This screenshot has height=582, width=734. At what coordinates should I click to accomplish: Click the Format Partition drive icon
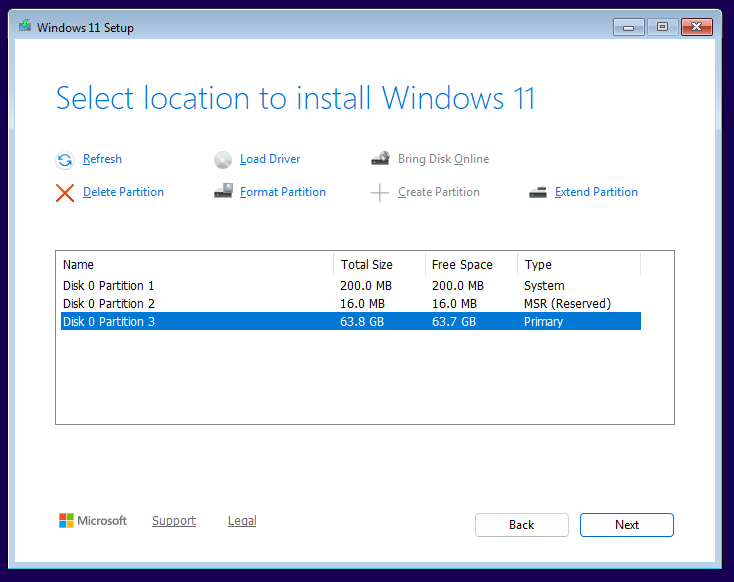[223, 191]
